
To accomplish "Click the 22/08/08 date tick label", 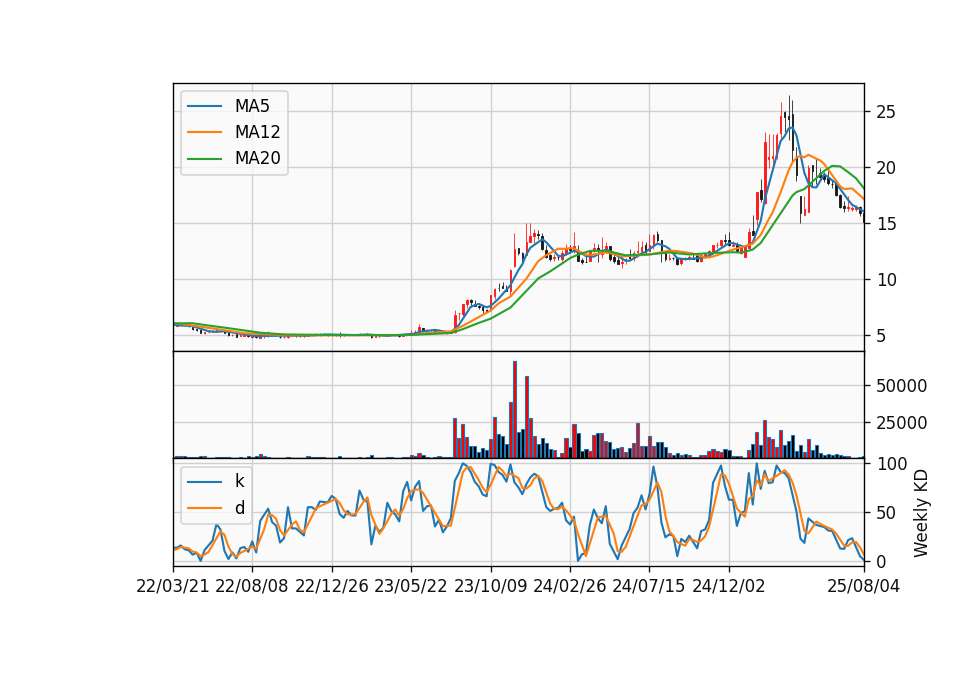I will [x=252, y=586].
